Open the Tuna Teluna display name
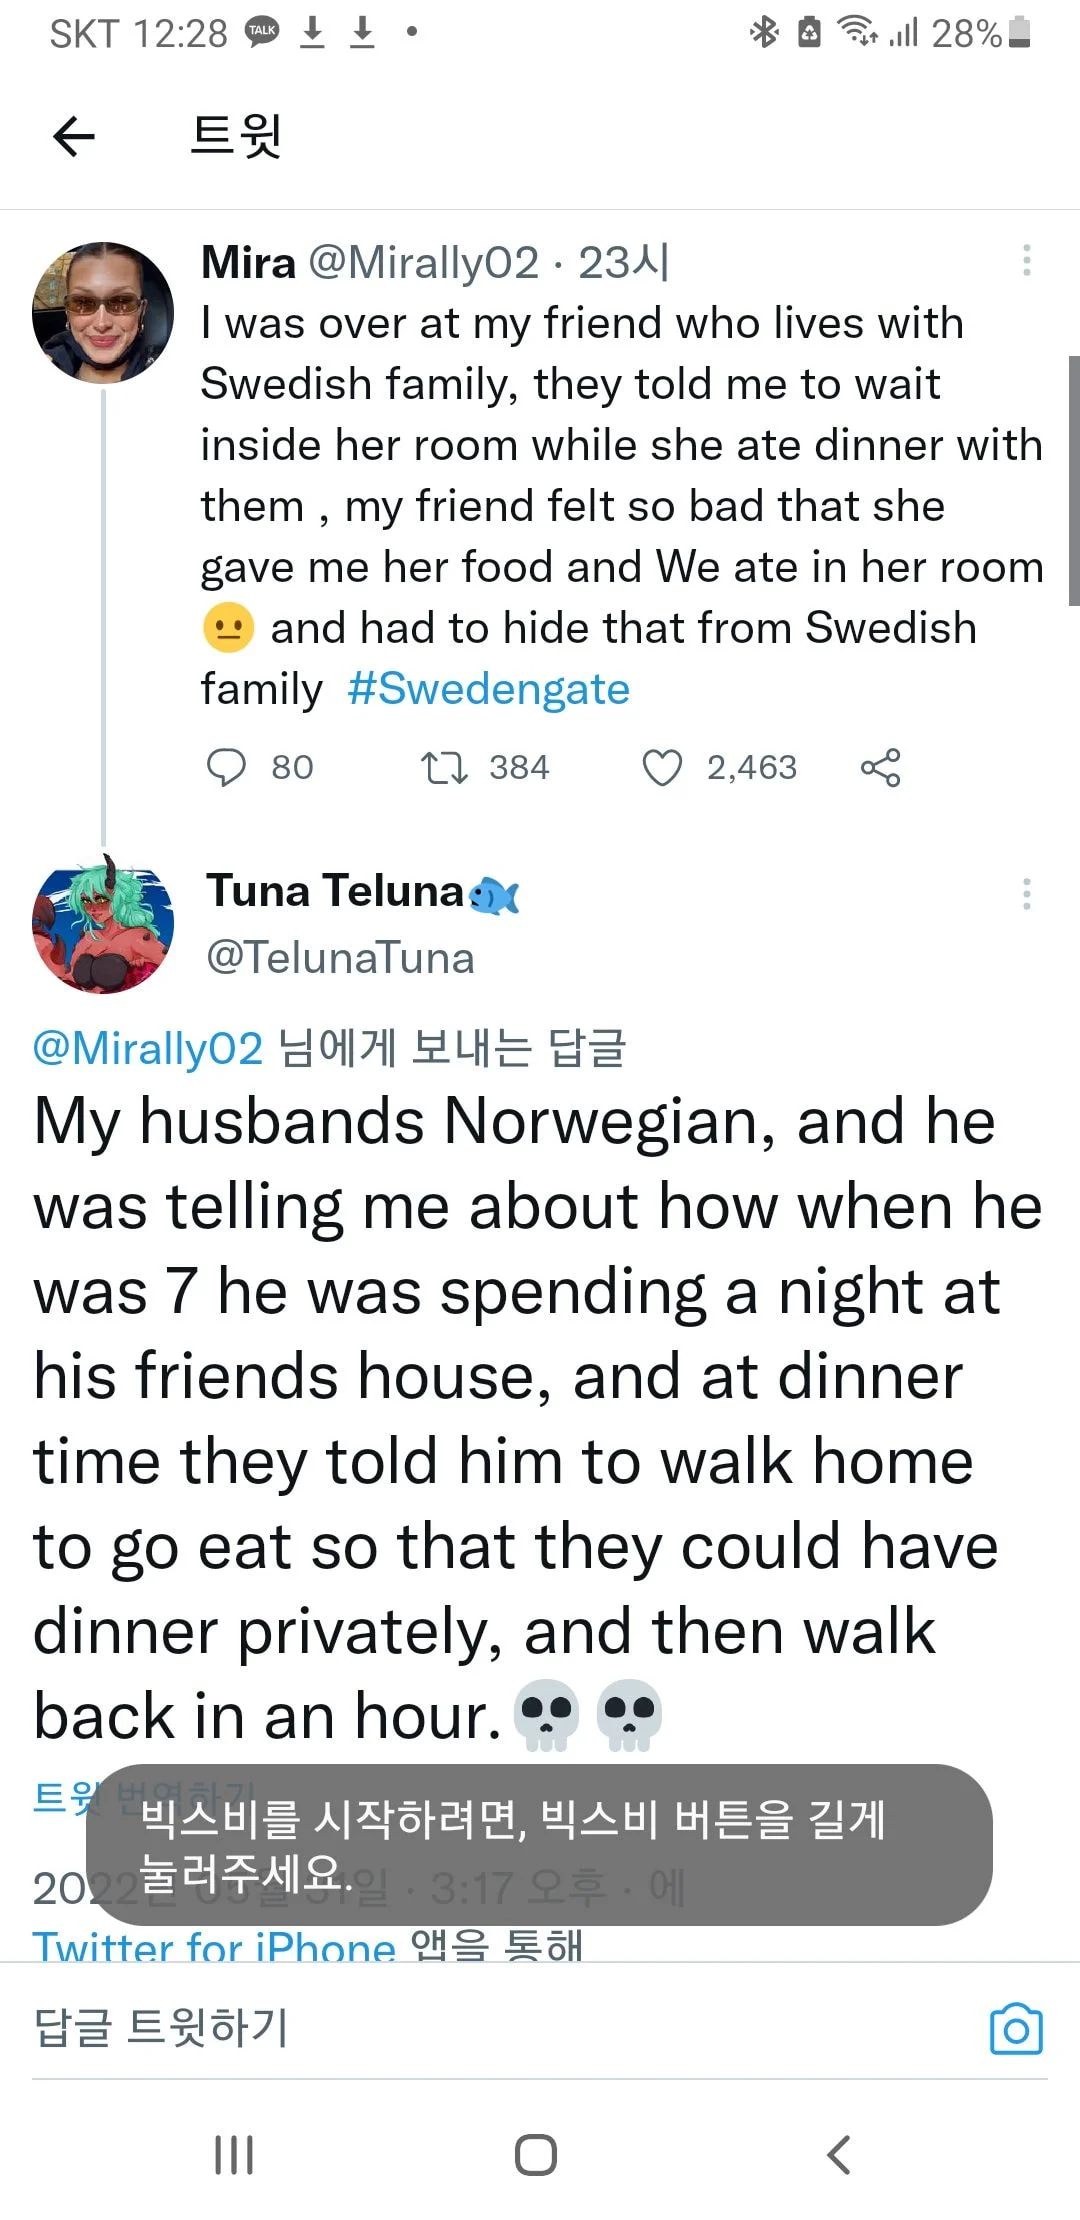 [x=336, y=891]
